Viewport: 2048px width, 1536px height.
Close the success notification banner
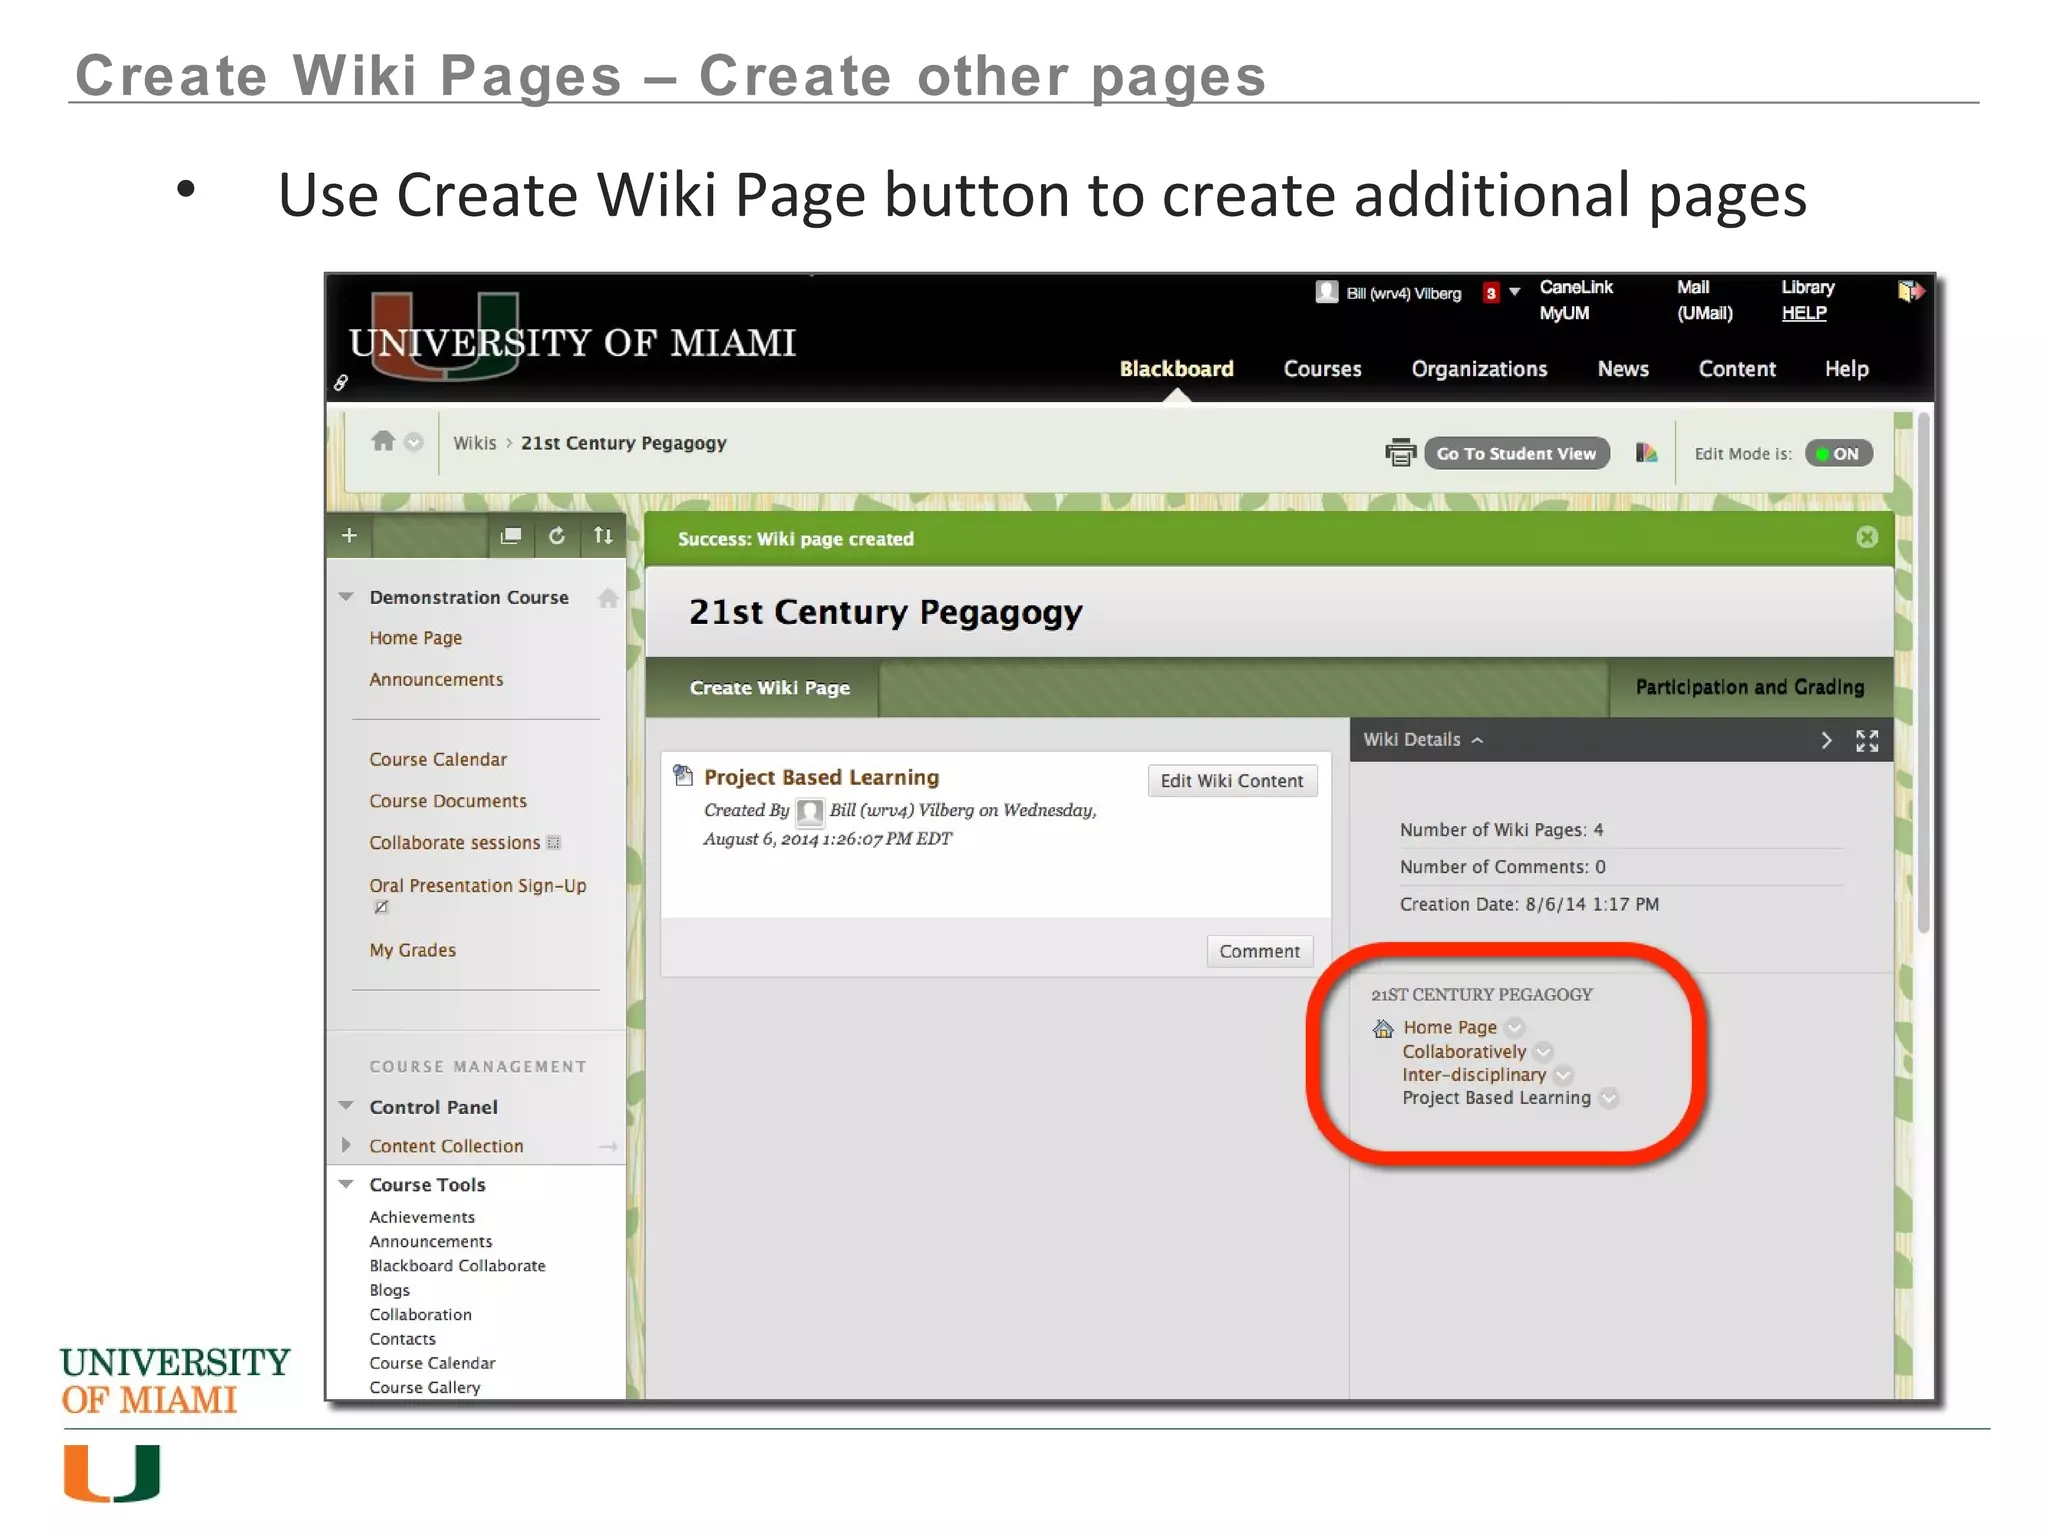(1866, 537)
